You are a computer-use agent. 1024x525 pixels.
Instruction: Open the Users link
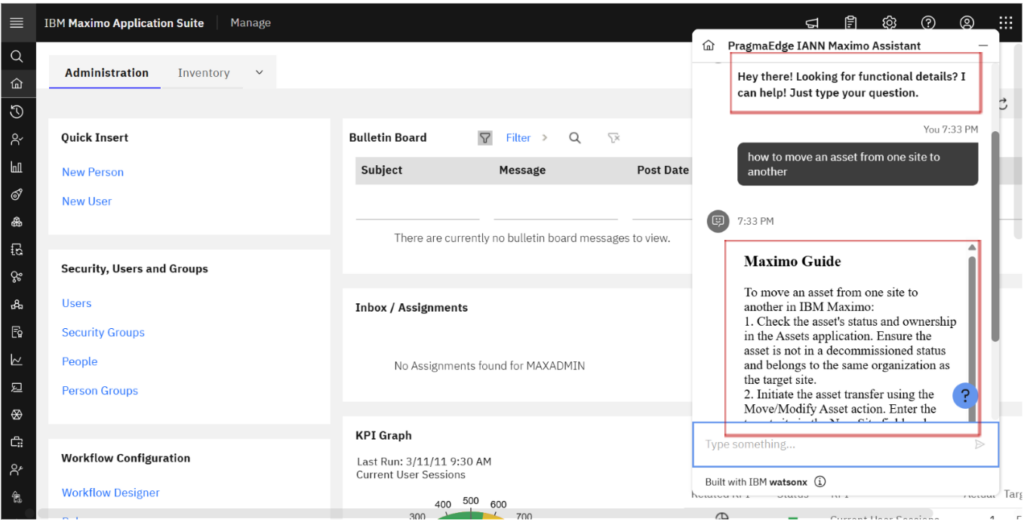(76, 303)
